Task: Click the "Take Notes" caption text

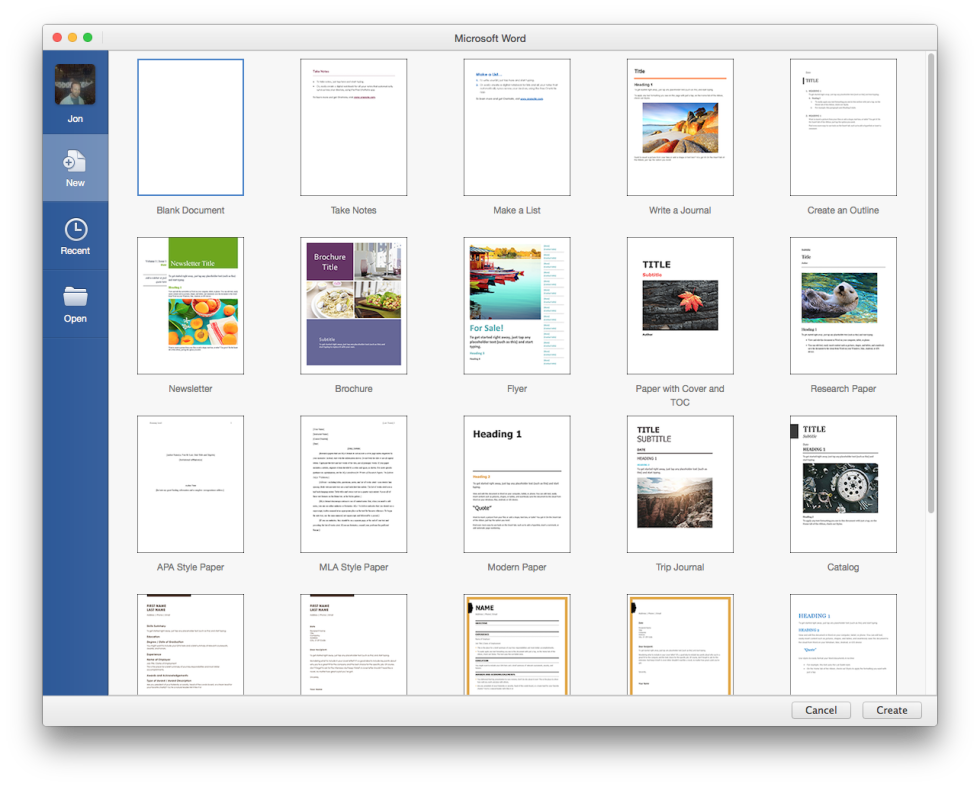Action: [x=354, y=211]
